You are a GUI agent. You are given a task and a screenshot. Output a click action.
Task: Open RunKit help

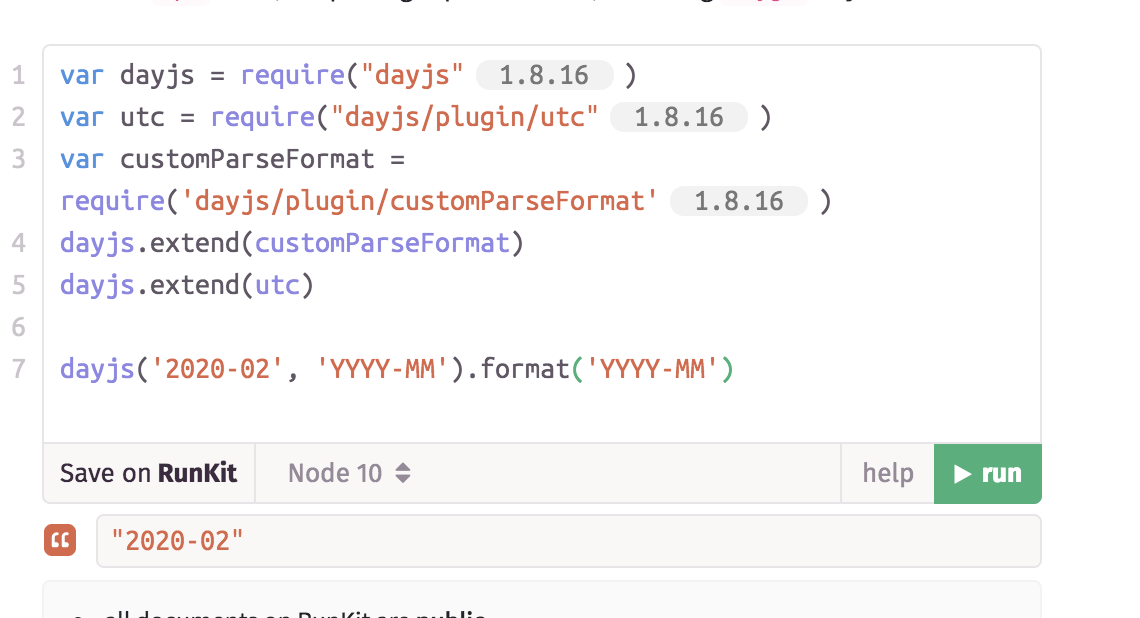click(888, 473)
